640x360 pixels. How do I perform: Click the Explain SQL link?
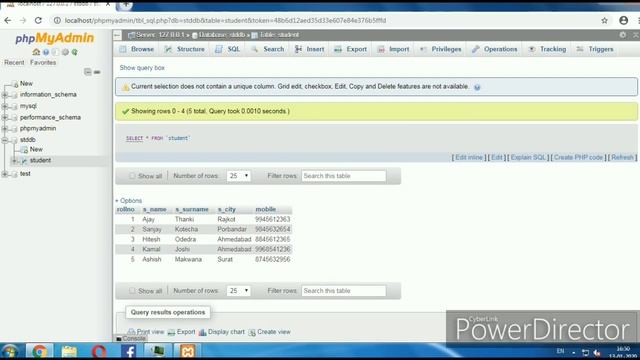pos(528,158)
